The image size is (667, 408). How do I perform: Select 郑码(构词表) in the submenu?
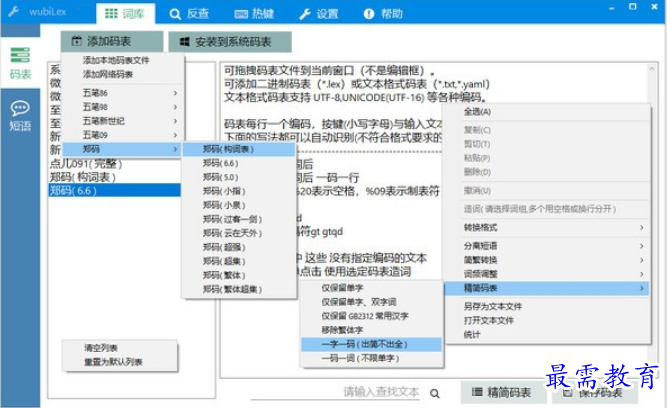click(239, 149)
